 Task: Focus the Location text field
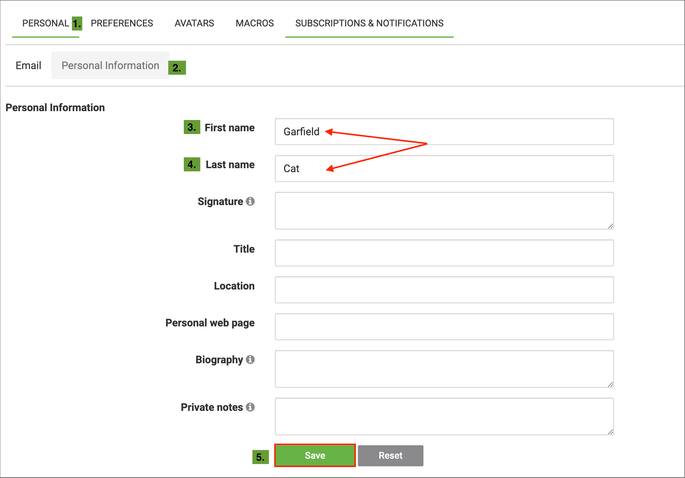coord(443,289)
